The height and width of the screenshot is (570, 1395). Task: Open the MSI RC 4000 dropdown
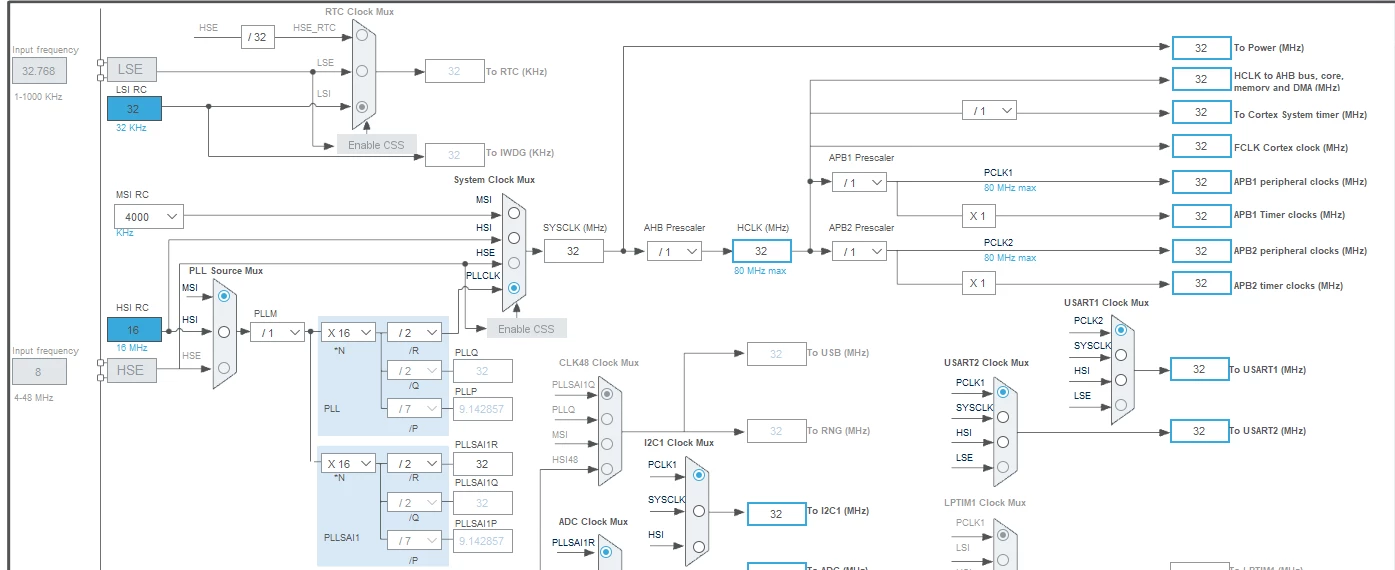pos(149,216)
